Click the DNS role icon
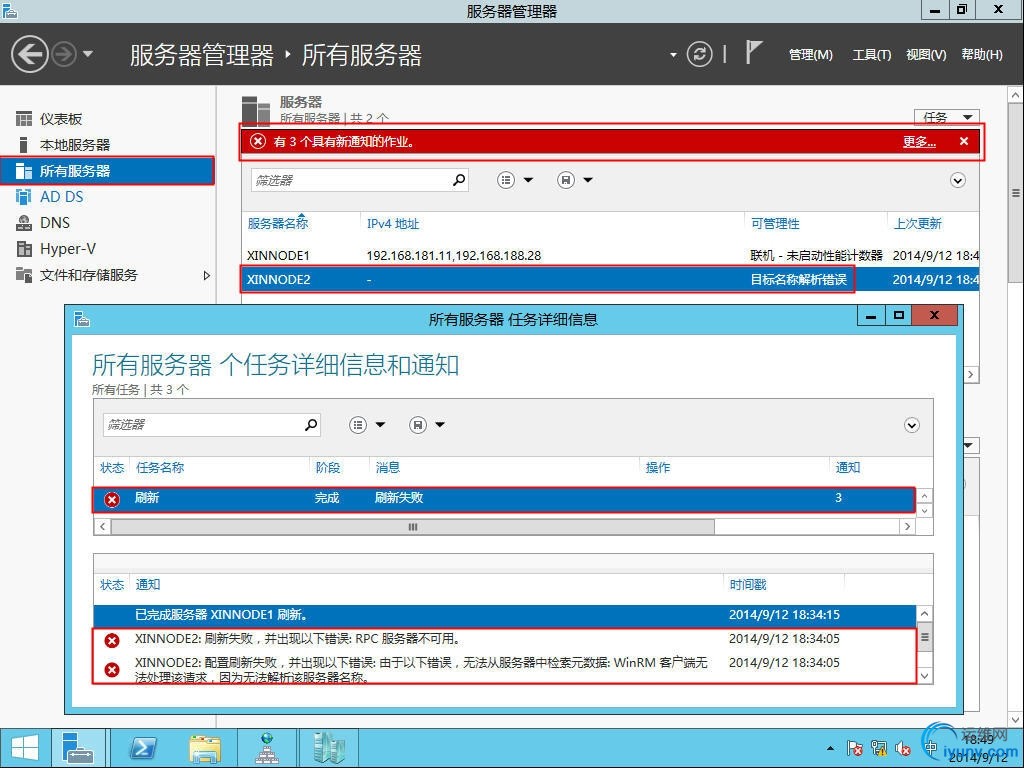This screenshot has width=1024, height=768. [24, 223]
